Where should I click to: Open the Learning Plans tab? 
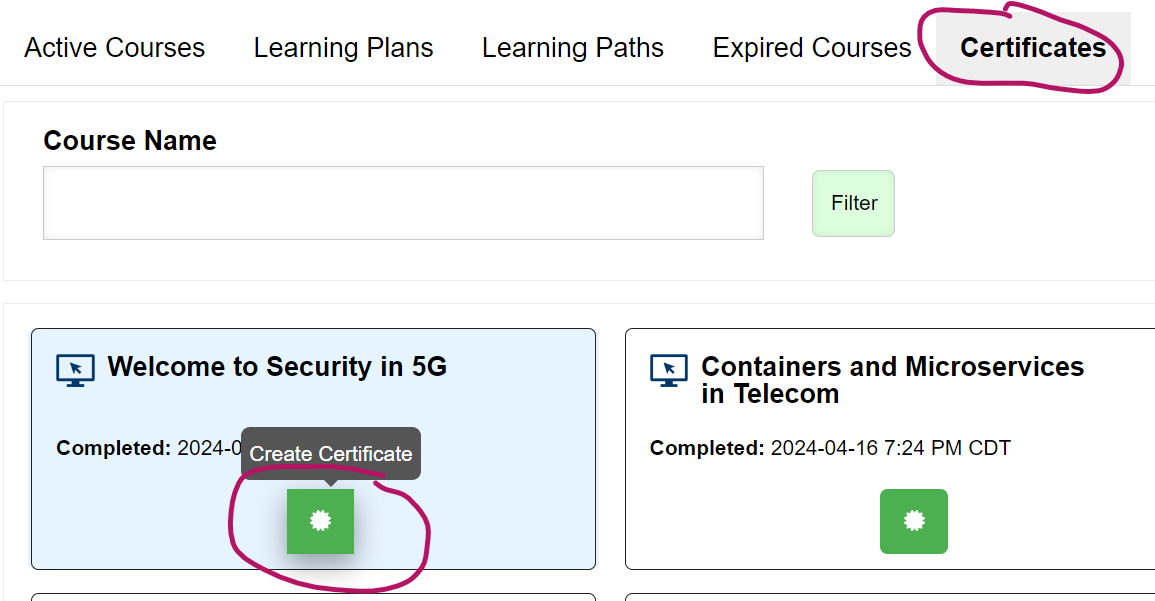point(343,48)
